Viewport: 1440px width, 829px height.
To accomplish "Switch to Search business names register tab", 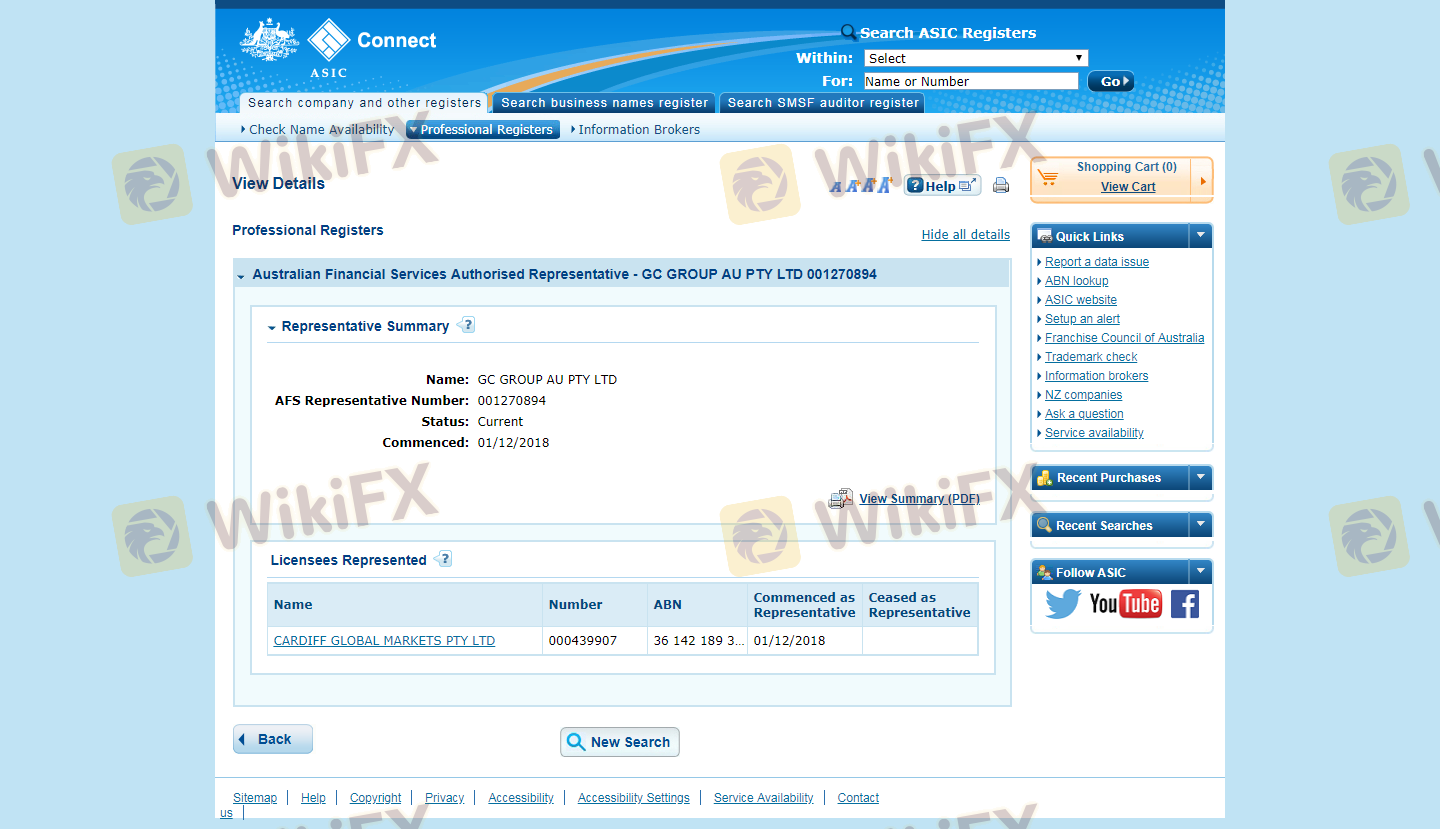I will (x=604, y=103).
